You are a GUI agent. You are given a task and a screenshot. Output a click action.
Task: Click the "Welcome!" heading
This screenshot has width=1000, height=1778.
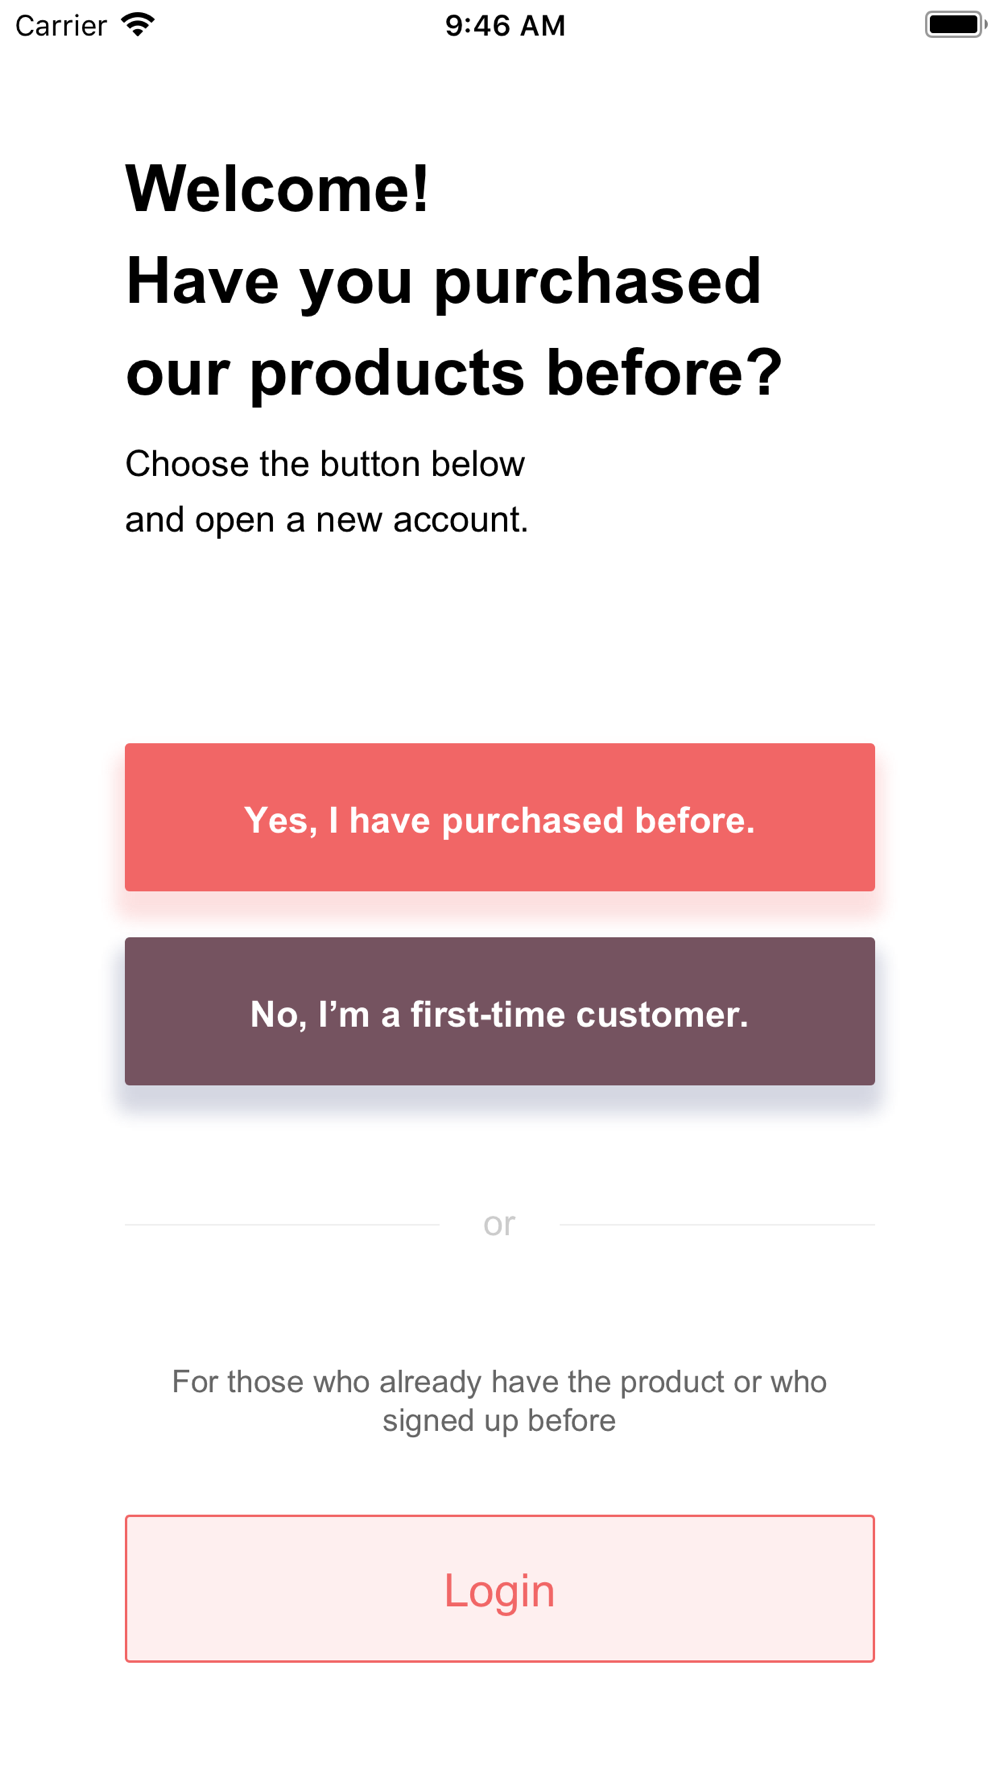pyautogui.click(x=278, y=188)
